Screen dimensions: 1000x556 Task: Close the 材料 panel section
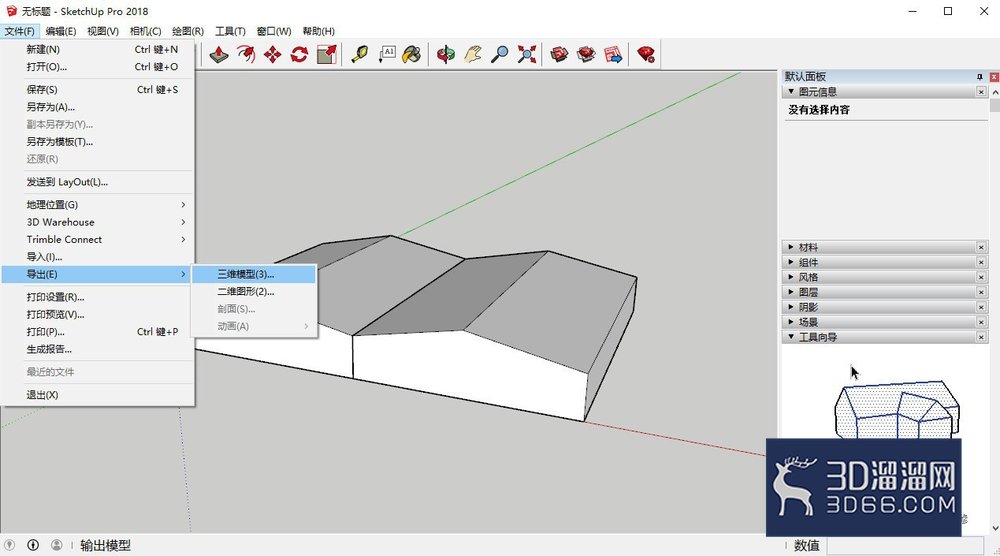[981, 247]
